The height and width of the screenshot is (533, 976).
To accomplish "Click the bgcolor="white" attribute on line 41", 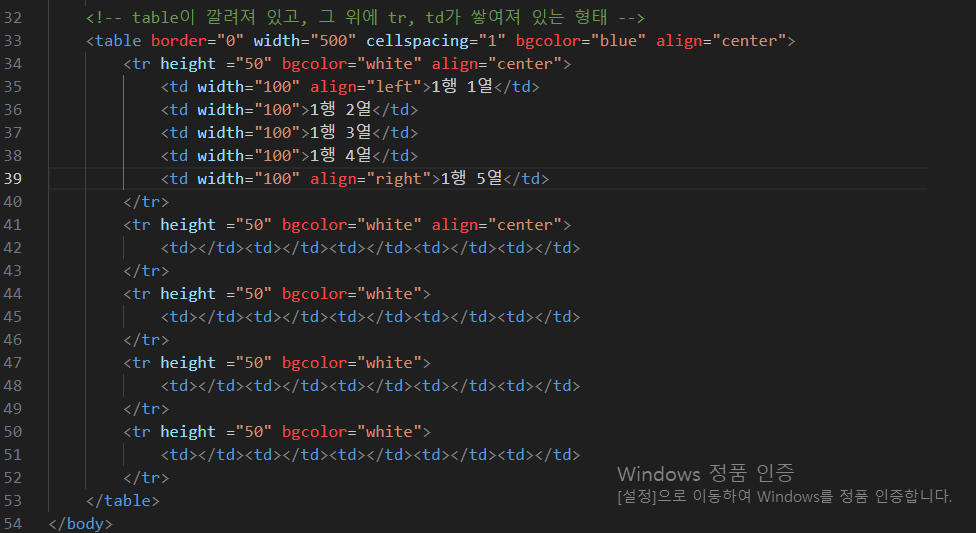I will tap(352, 225).
